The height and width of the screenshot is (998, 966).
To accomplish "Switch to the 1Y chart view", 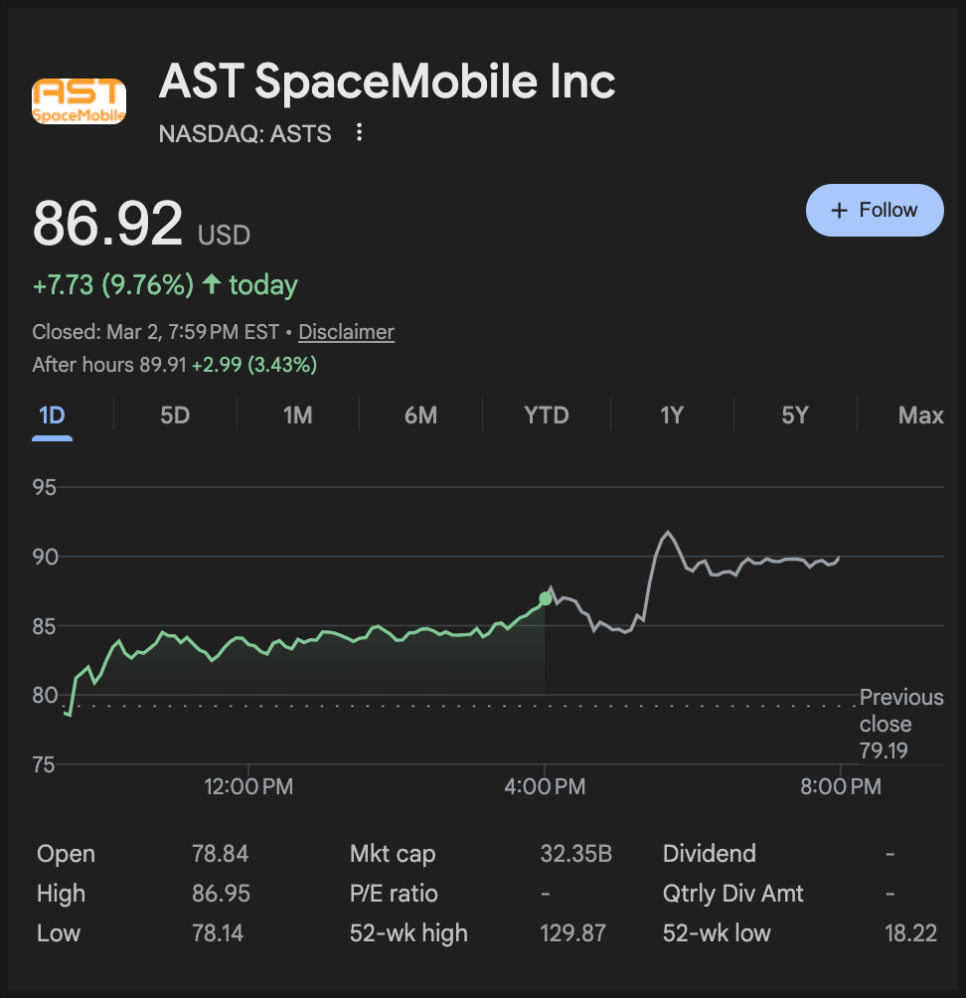I will tap(671, 415).
